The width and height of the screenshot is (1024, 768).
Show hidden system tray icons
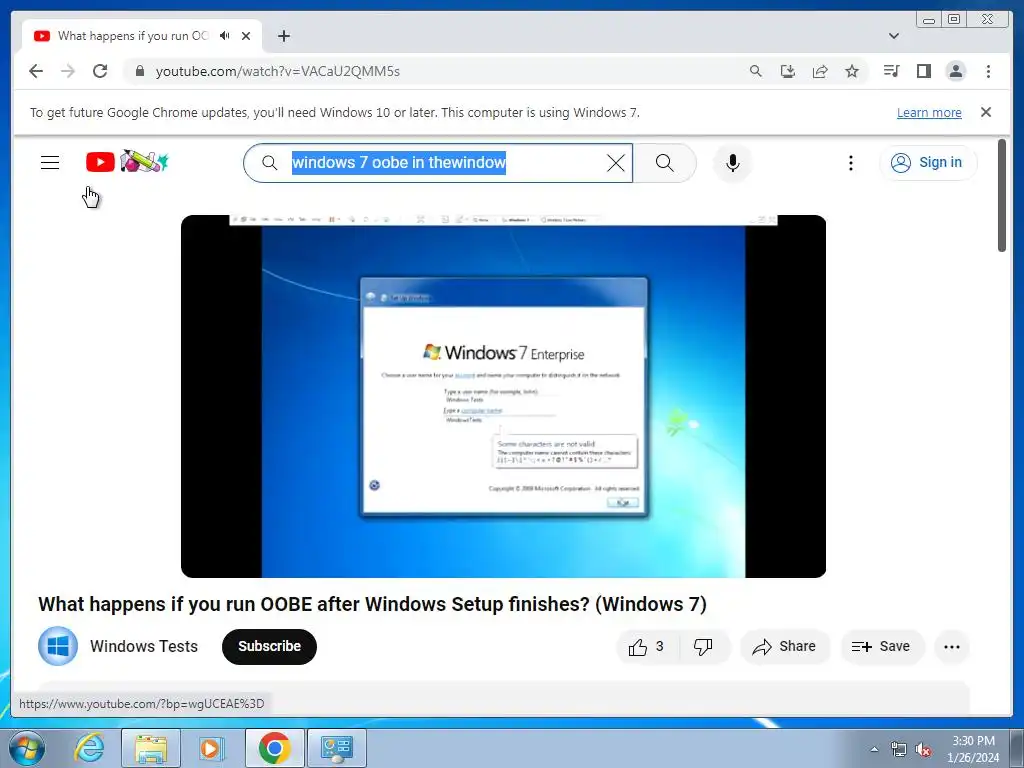pyautogui.click(x=874, y=749)
